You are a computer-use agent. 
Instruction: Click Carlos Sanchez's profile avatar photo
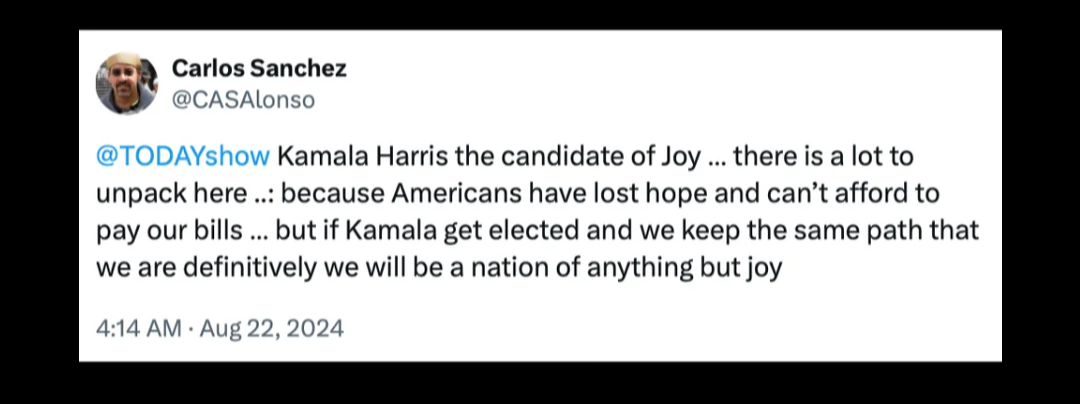pyautogui.click(x=126, y=83)
